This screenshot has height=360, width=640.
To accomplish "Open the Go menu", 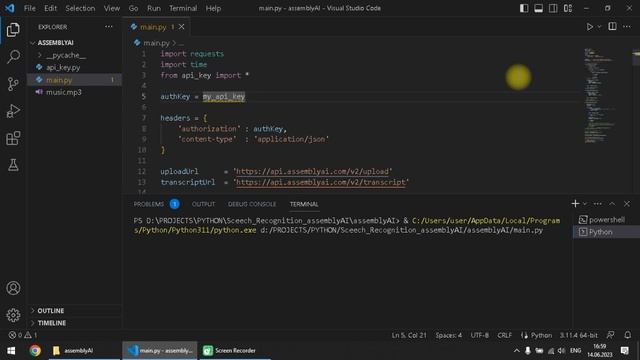I will [x=133, y=8].
